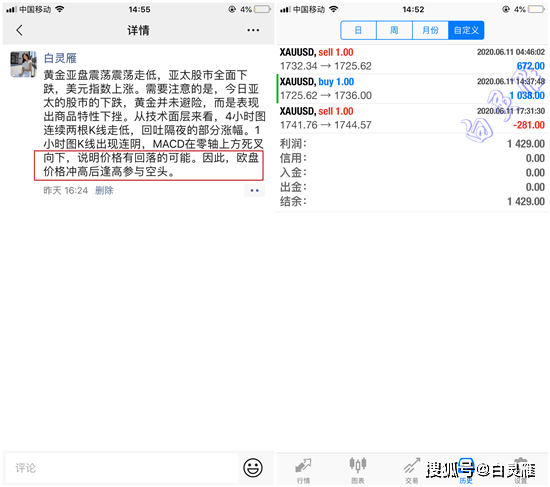Image resolution: width=550 pixels, height=487 pixels.
Task: Open 白灵雁 profile name link
Action: pos(60,58)
